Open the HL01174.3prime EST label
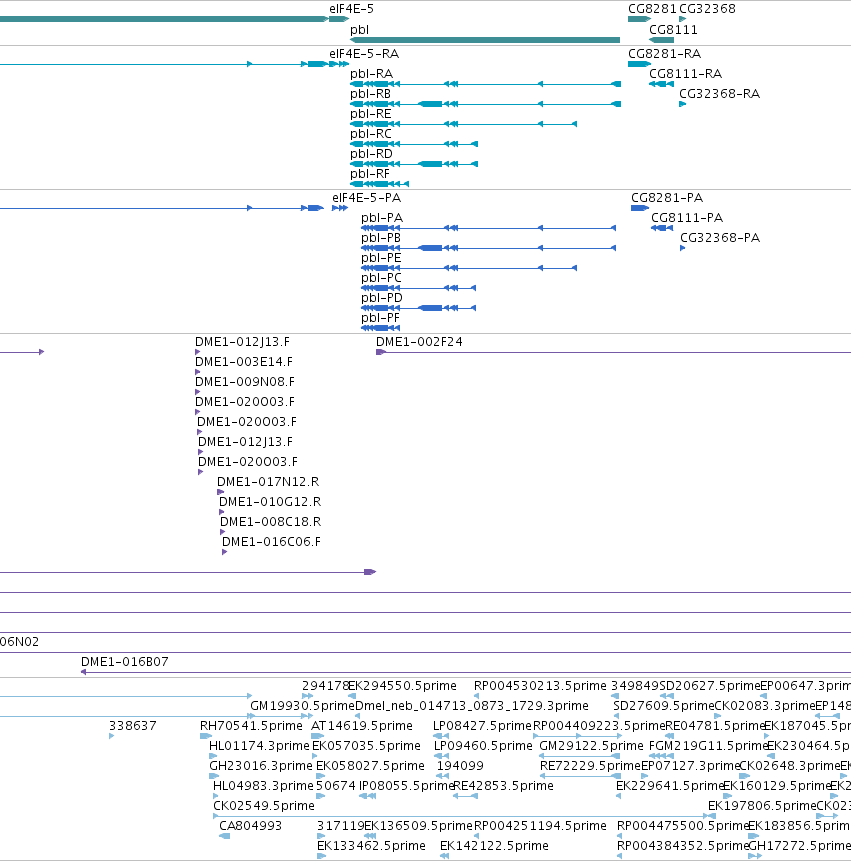The width and height of the screenshot is (851, 861). click(259, 746)
